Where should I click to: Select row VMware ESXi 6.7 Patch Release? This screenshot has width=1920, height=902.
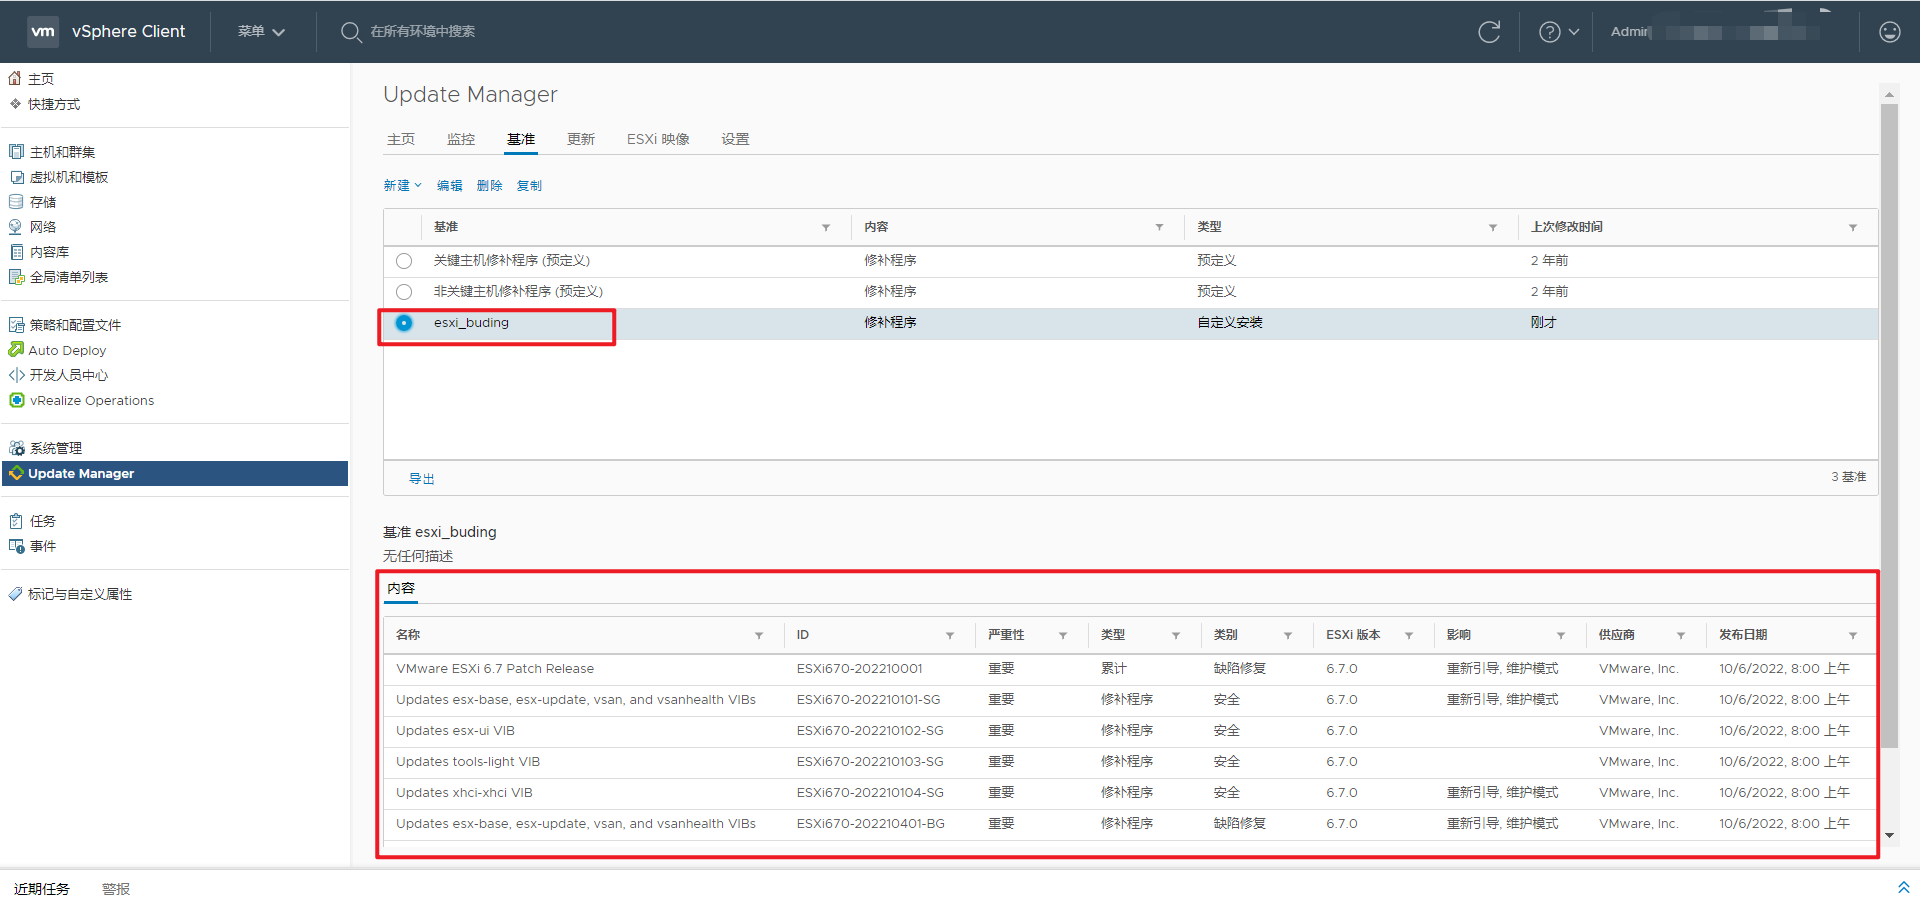1129,669
